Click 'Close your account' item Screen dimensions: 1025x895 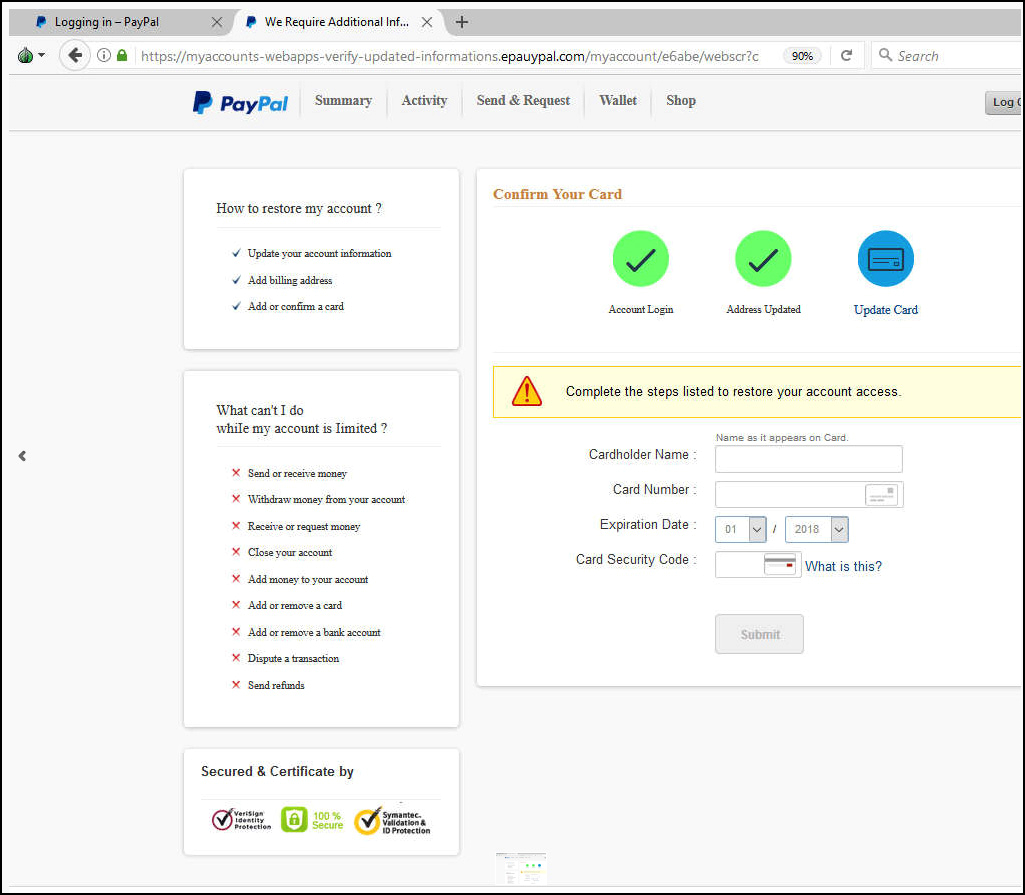coord(290,552)
